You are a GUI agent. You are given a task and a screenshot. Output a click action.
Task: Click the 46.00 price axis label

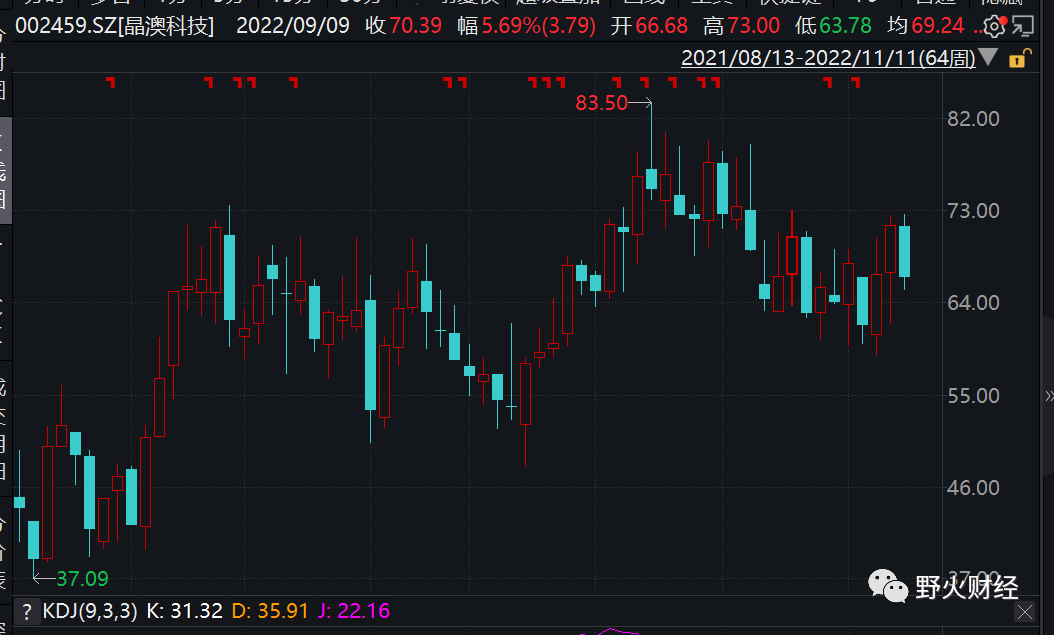pyautogui.click(x=973, y=488)
